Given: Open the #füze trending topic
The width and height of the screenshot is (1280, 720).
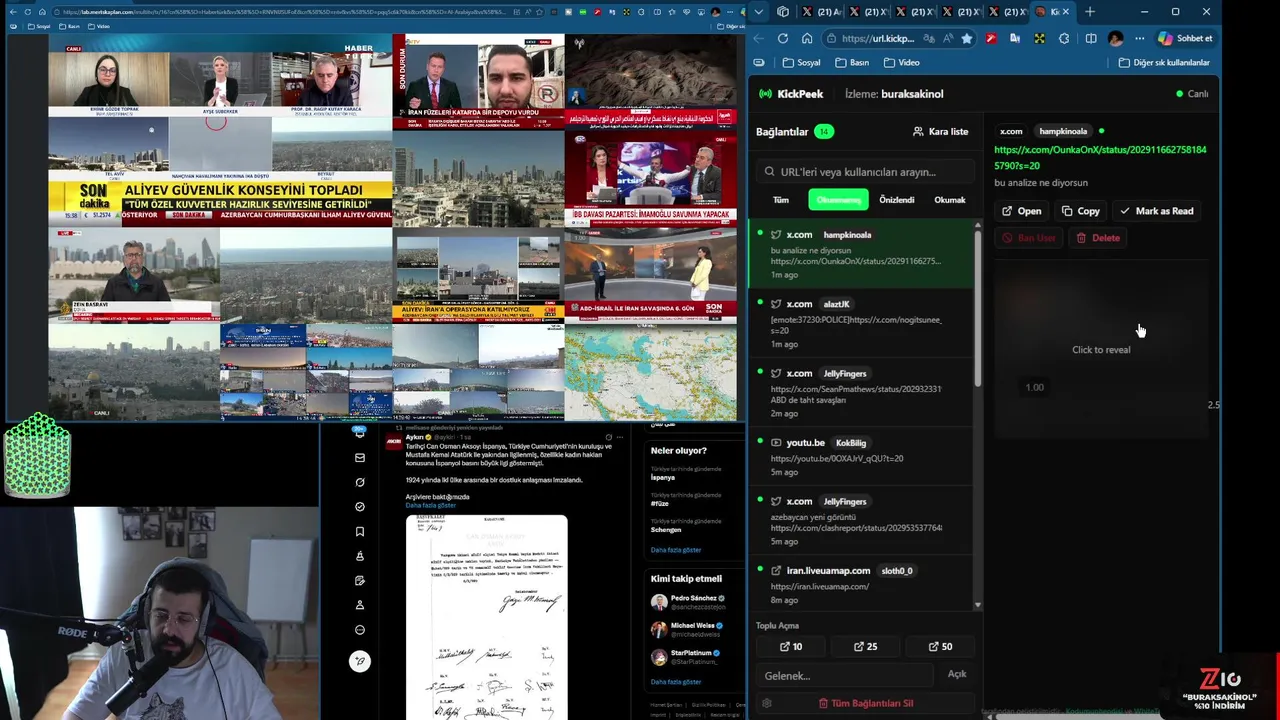Looking at the screenshot, I should [662, 503].
